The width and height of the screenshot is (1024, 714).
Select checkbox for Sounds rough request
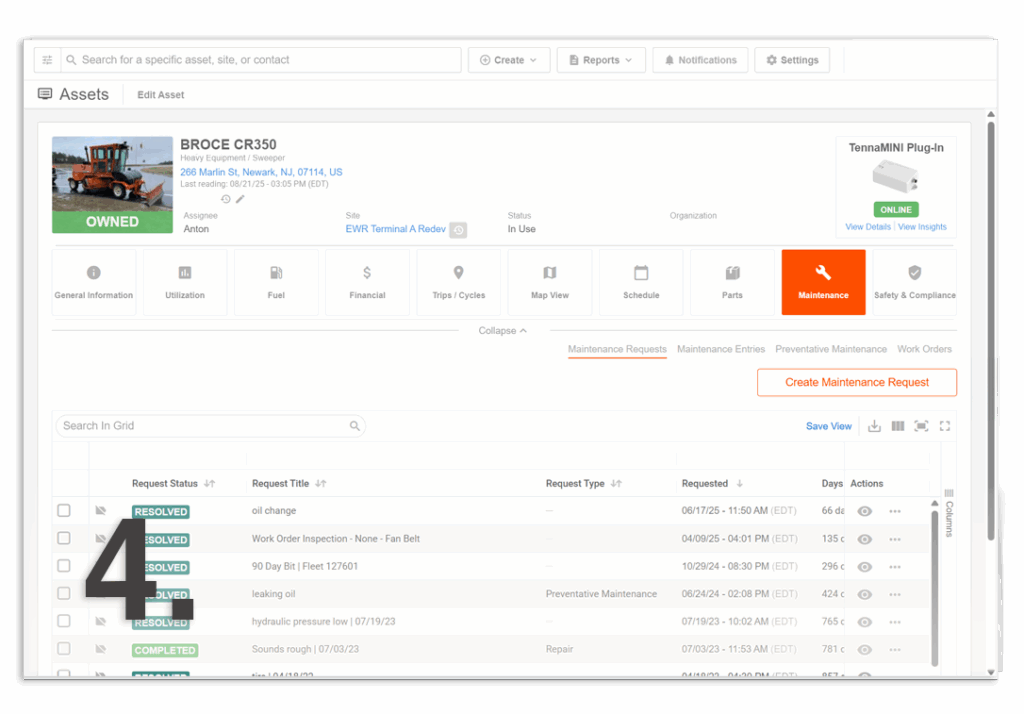pyautogui.click(x=64, y=649)
